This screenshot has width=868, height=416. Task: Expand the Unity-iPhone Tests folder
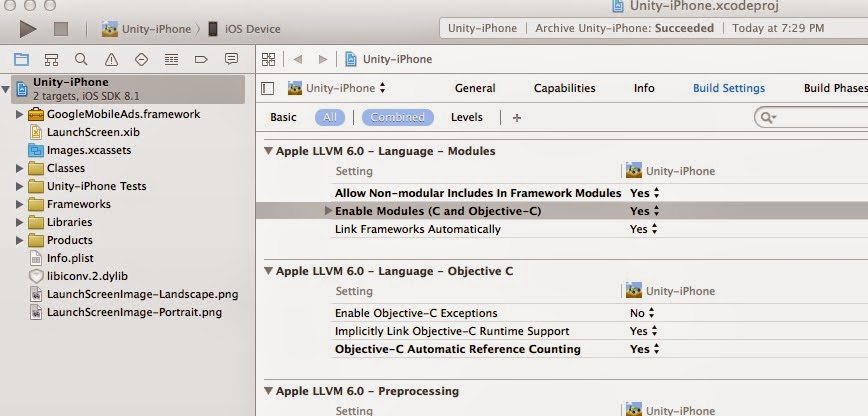click(19, 186)
